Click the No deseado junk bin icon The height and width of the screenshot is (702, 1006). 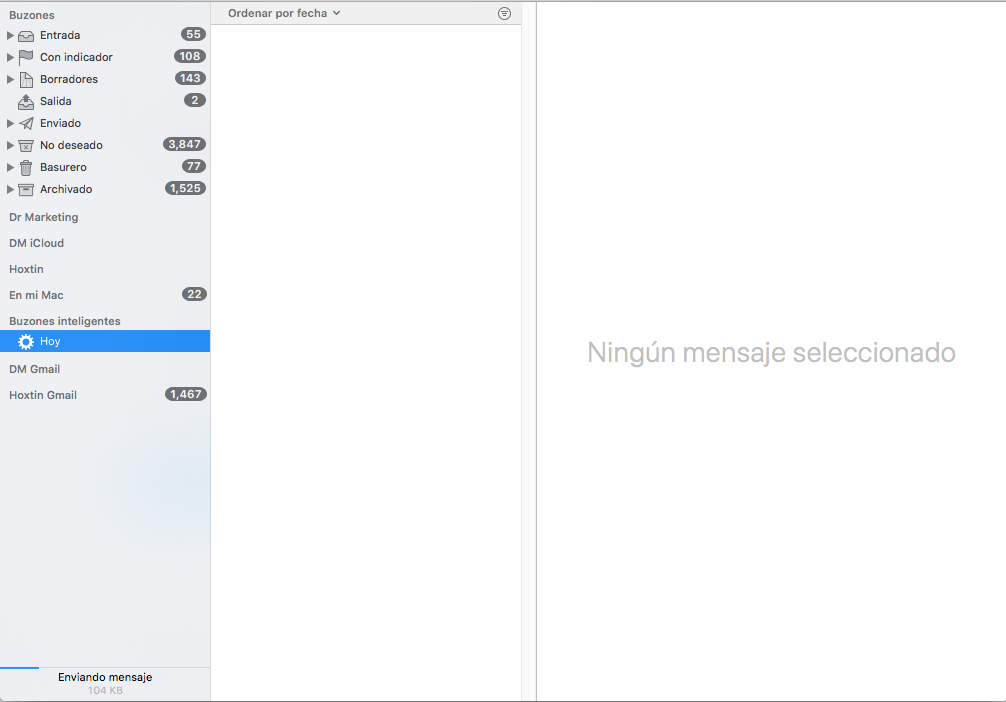pyautogui.click(x=26, y=145)
